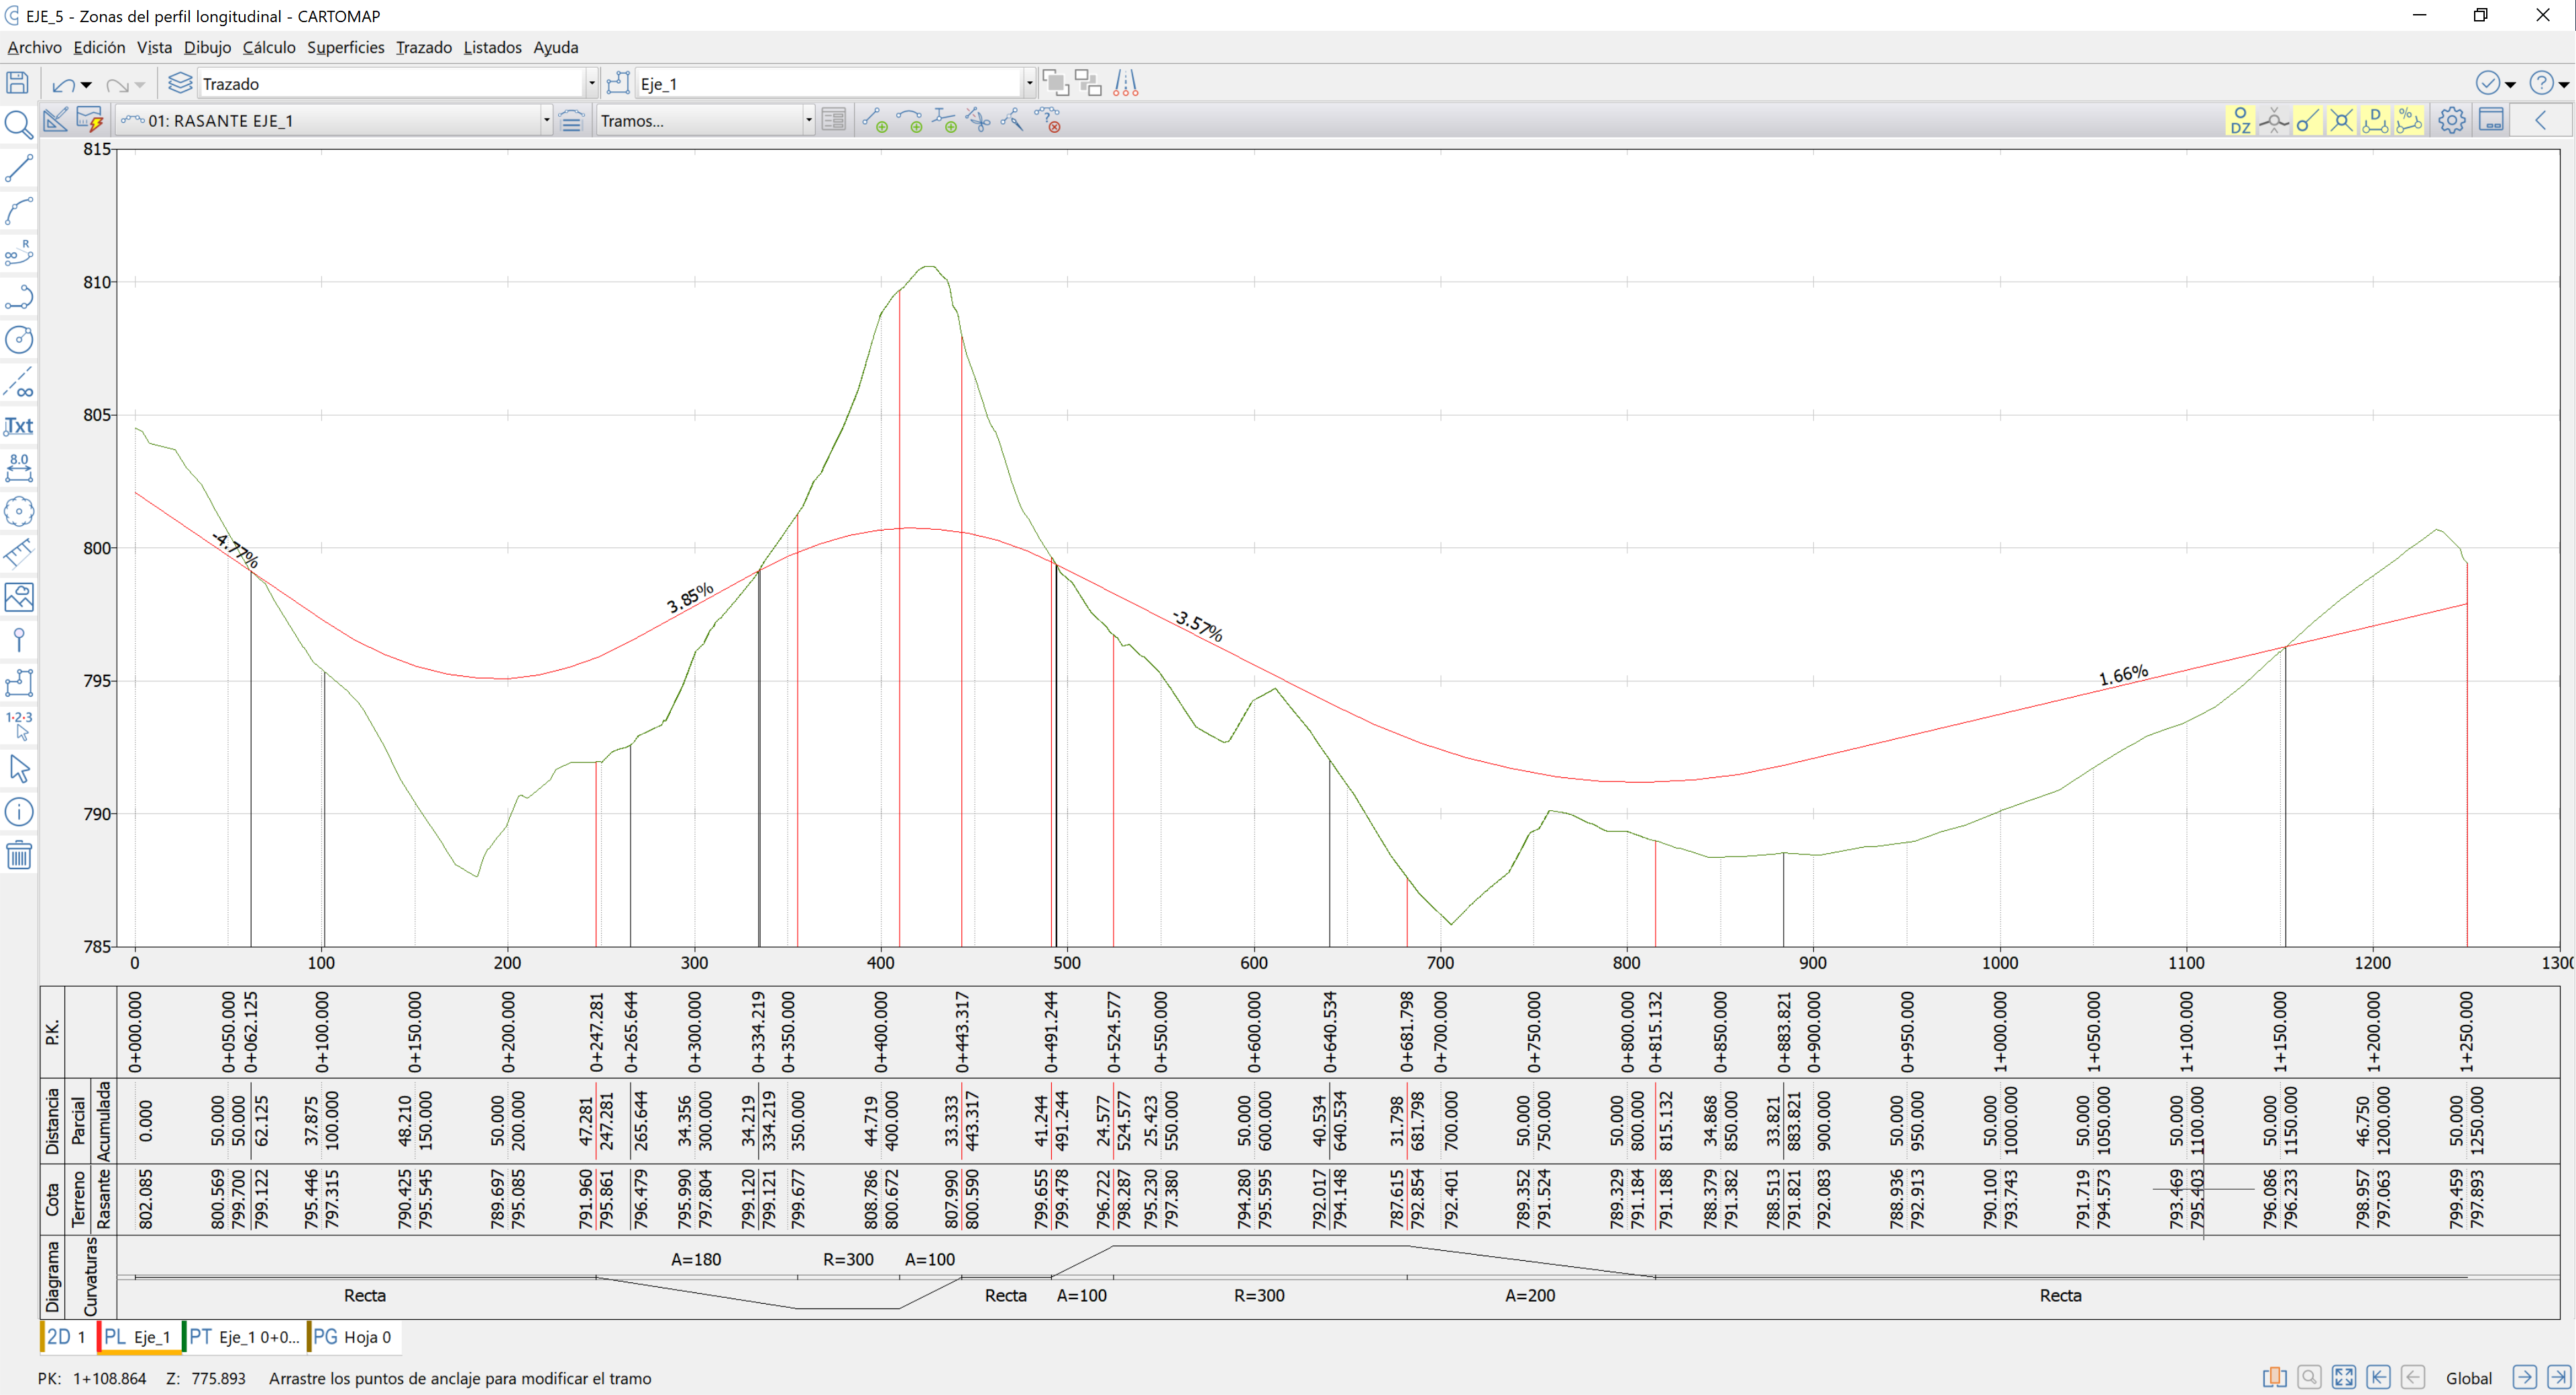This screenshot has height=1395, width=2576.
Task: Click the add straight segment icon
Action: (x=874, y=121)
